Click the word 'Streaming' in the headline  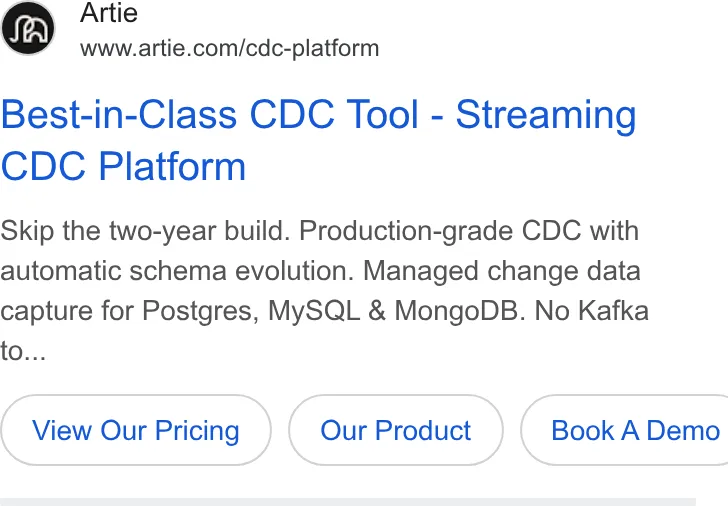coord(546,116)
